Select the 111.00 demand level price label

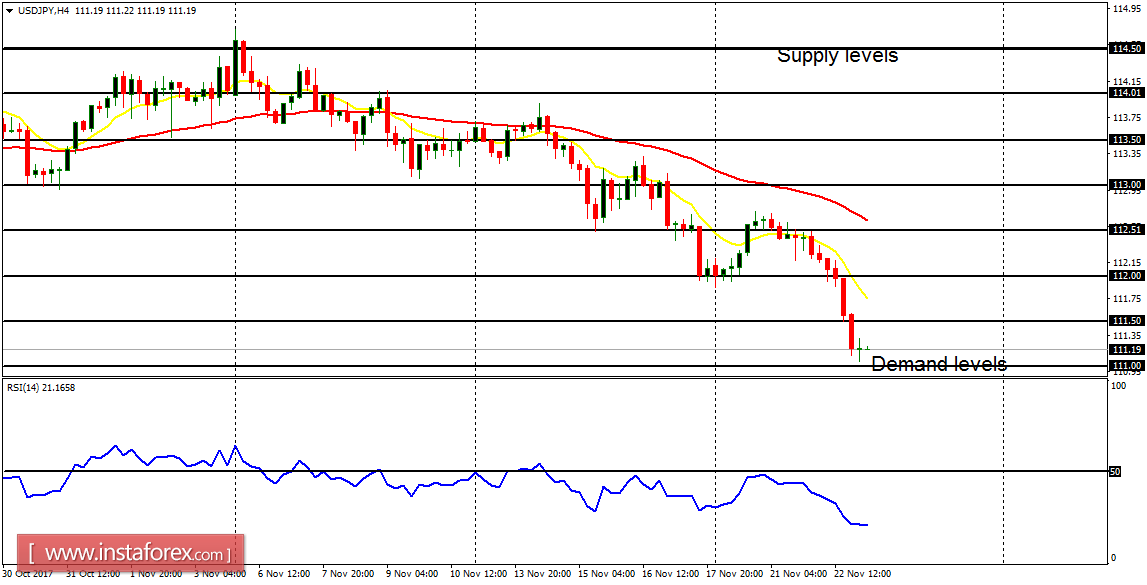(x=1126, y=366)
